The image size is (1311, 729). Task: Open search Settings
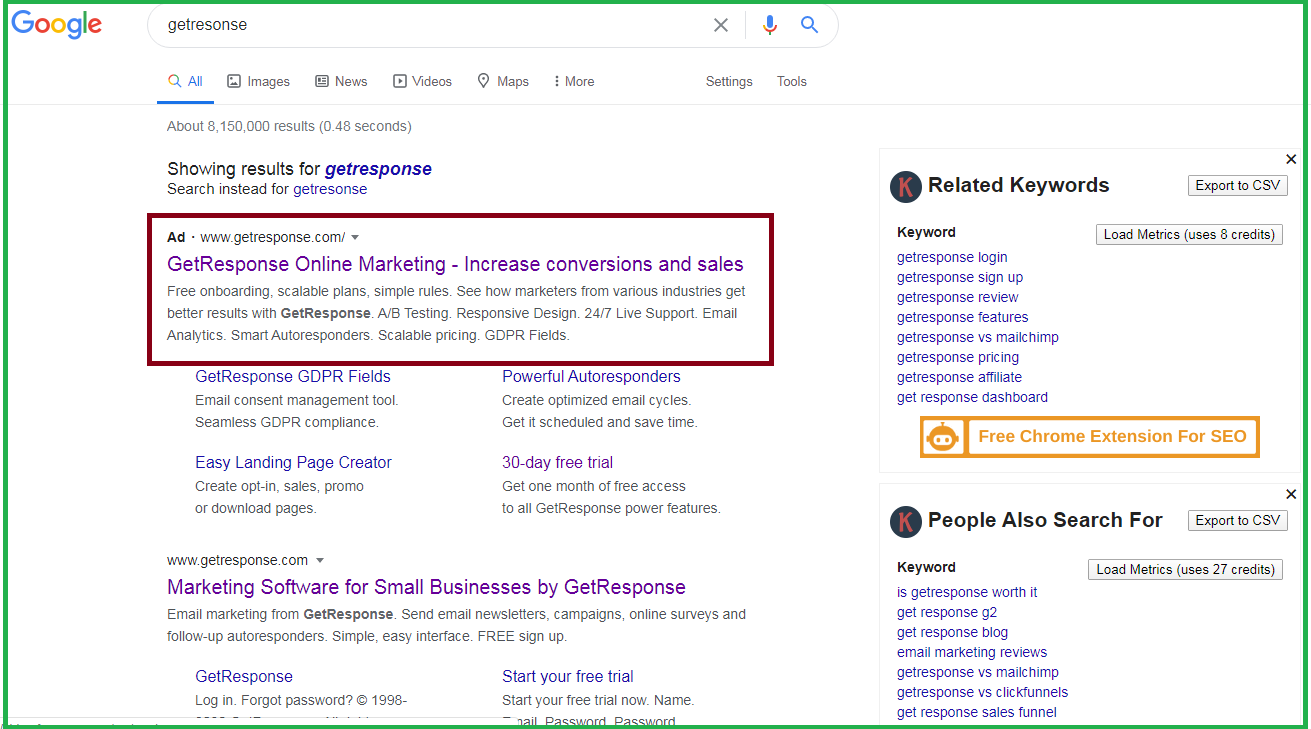729,82
